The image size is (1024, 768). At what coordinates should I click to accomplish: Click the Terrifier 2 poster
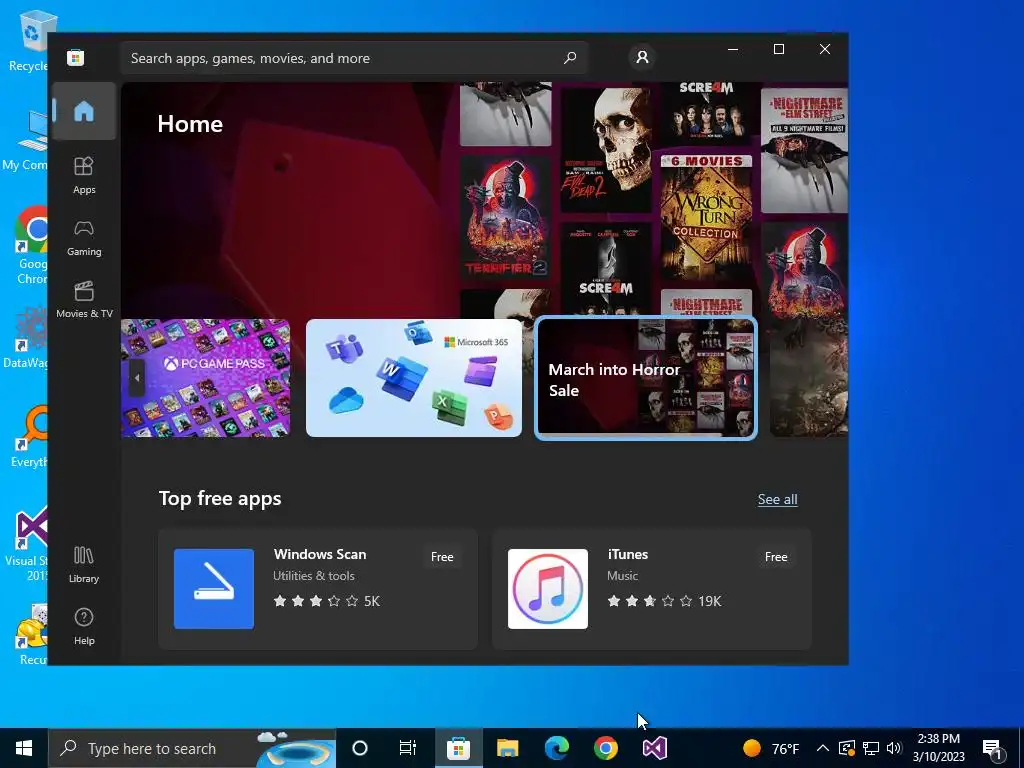(505, 217)
